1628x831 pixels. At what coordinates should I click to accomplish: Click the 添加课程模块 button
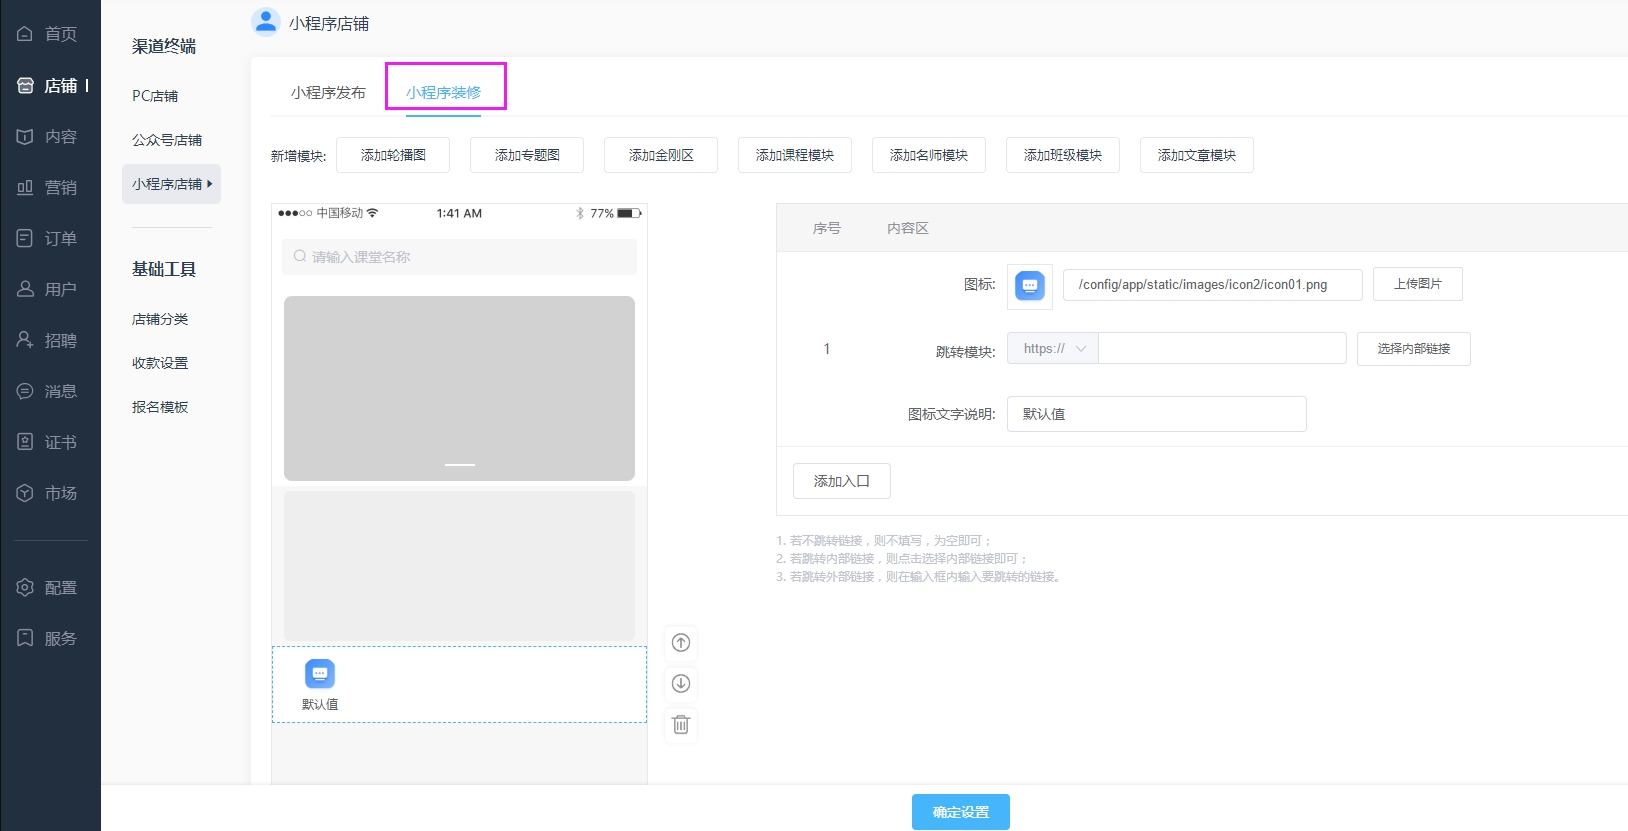tap(795, 155)
